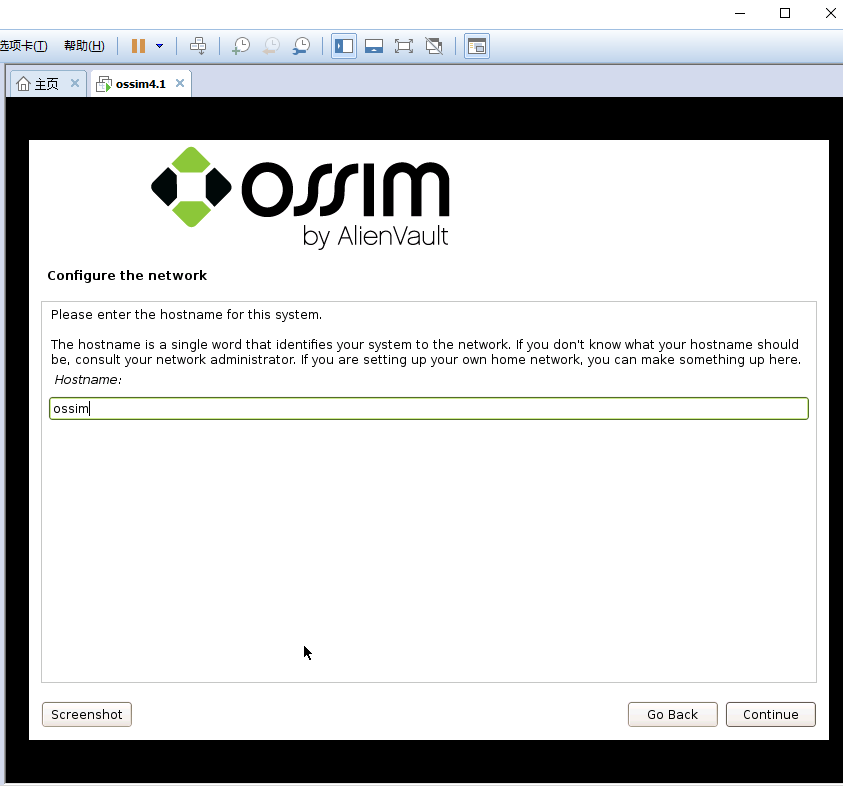Click the orange Pause virtual machine icon
The image size is (843, 786).
tap(138, 46)
